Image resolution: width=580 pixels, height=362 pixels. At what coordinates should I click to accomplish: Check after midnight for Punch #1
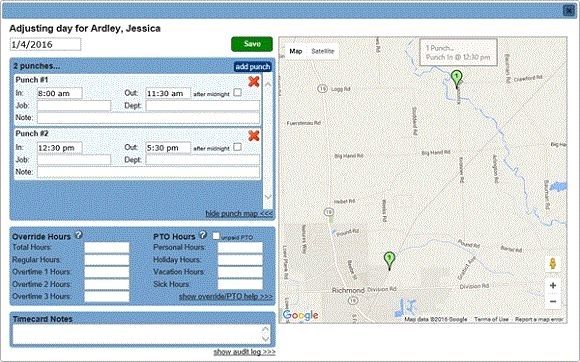pyautogui.click(x=237, y=92)
